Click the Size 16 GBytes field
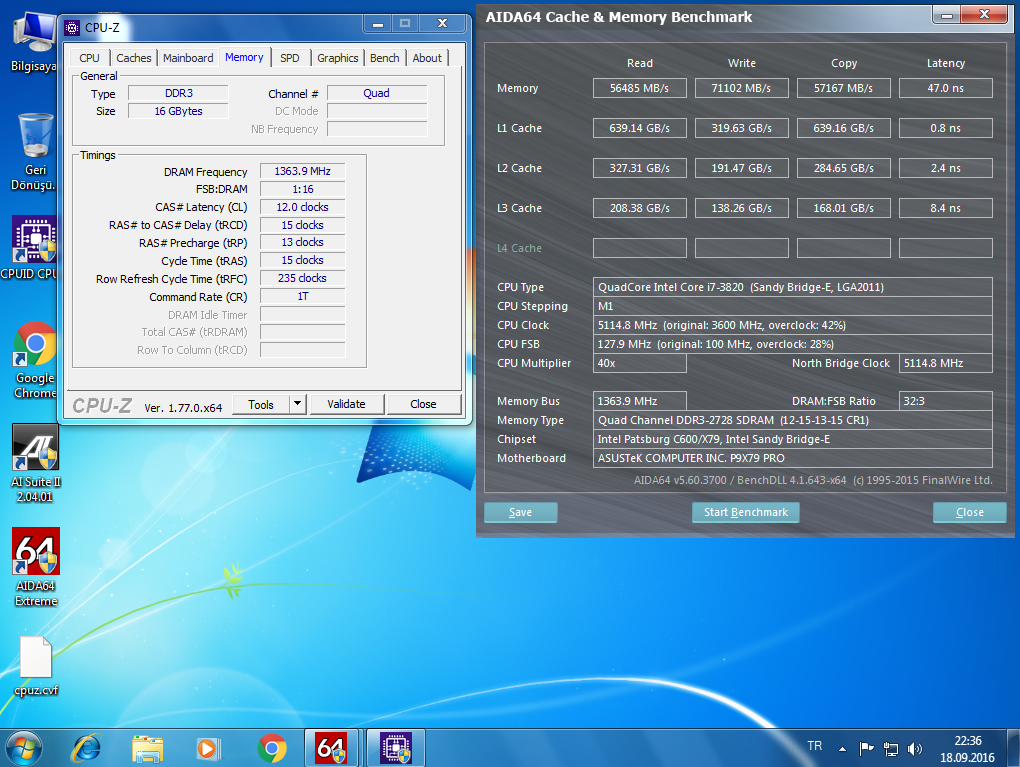 (178, 111)
